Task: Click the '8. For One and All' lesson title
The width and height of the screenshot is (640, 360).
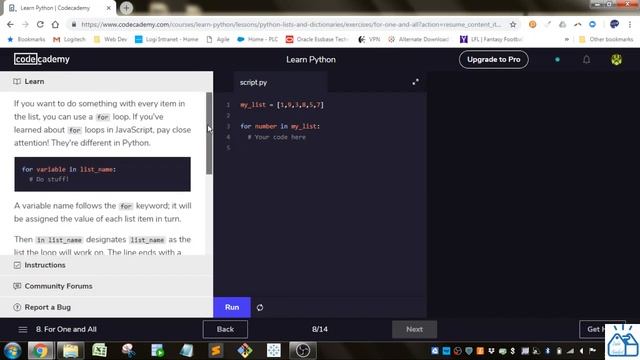Action: pyautogui.click(x=66, y=329)
